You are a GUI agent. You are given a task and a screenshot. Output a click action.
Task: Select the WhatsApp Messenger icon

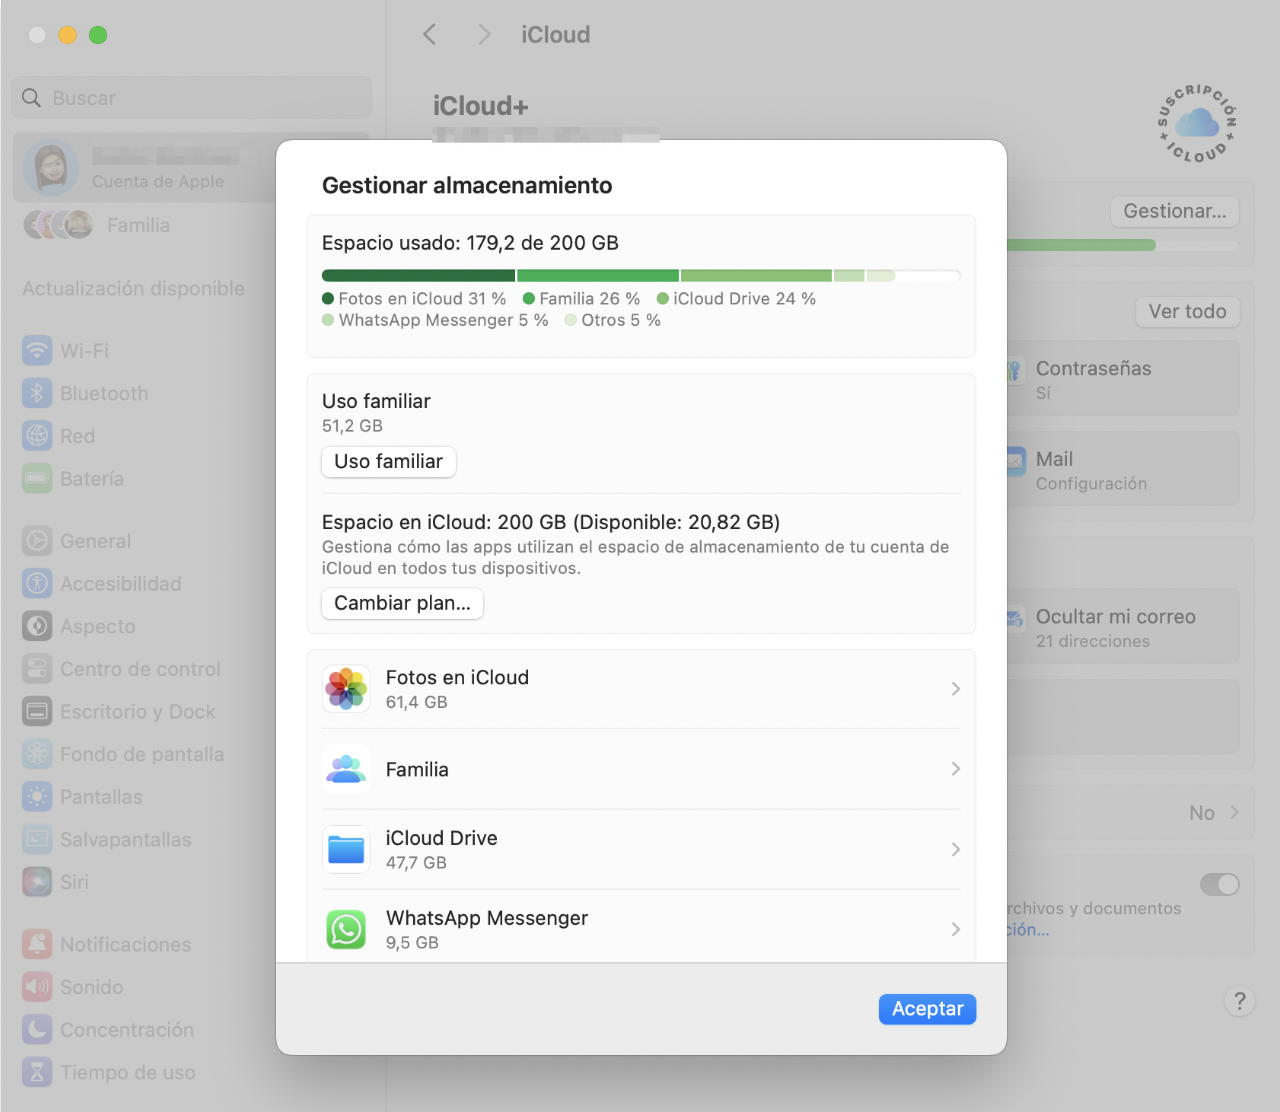(345, 929)
